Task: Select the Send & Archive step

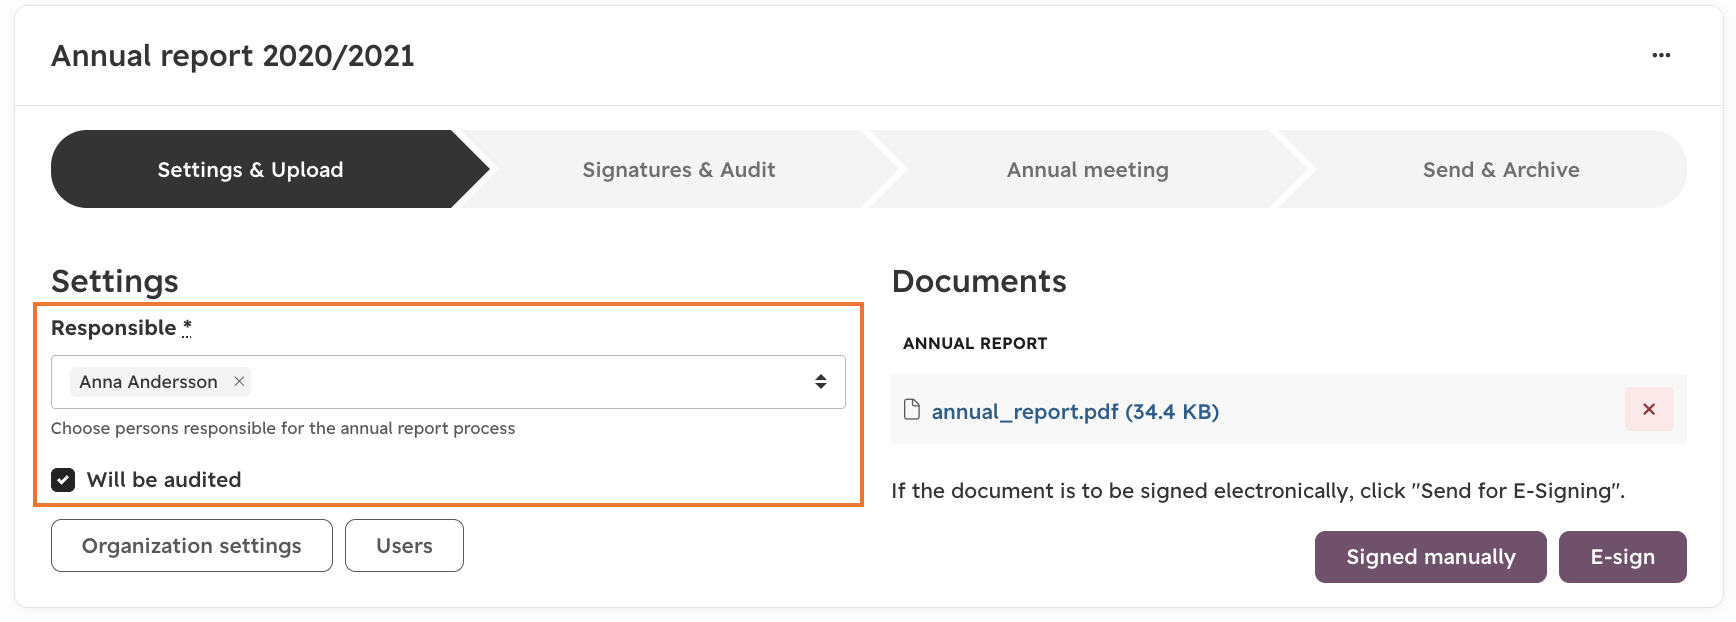Action: (x=1500, y=169)
